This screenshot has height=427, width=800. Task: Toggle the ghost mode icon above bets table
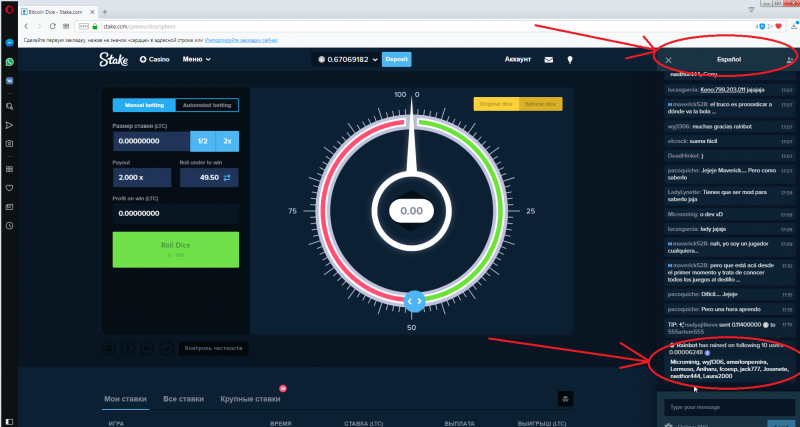coord(565,398)
